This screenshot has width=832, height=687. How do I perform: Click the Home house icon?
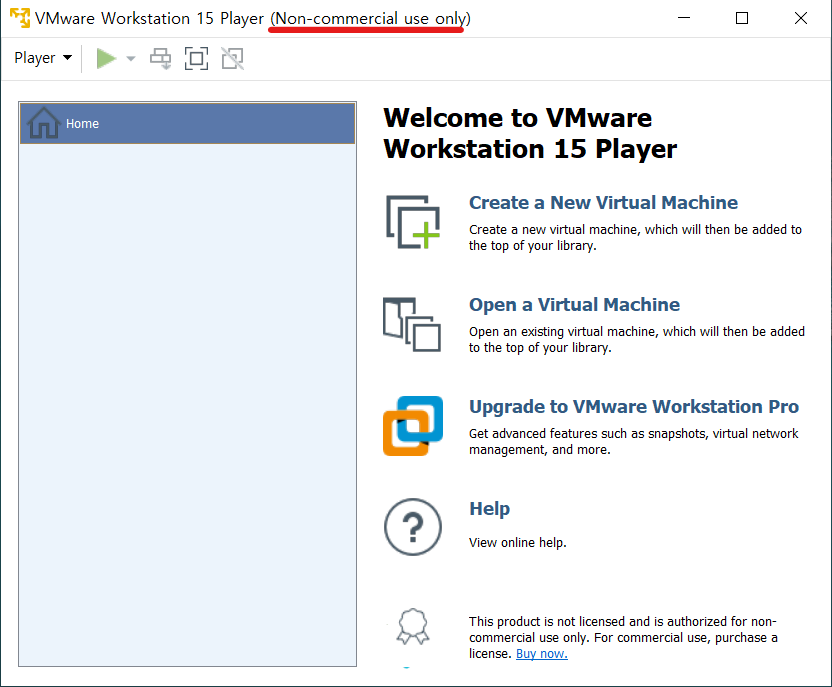(44, 123)
